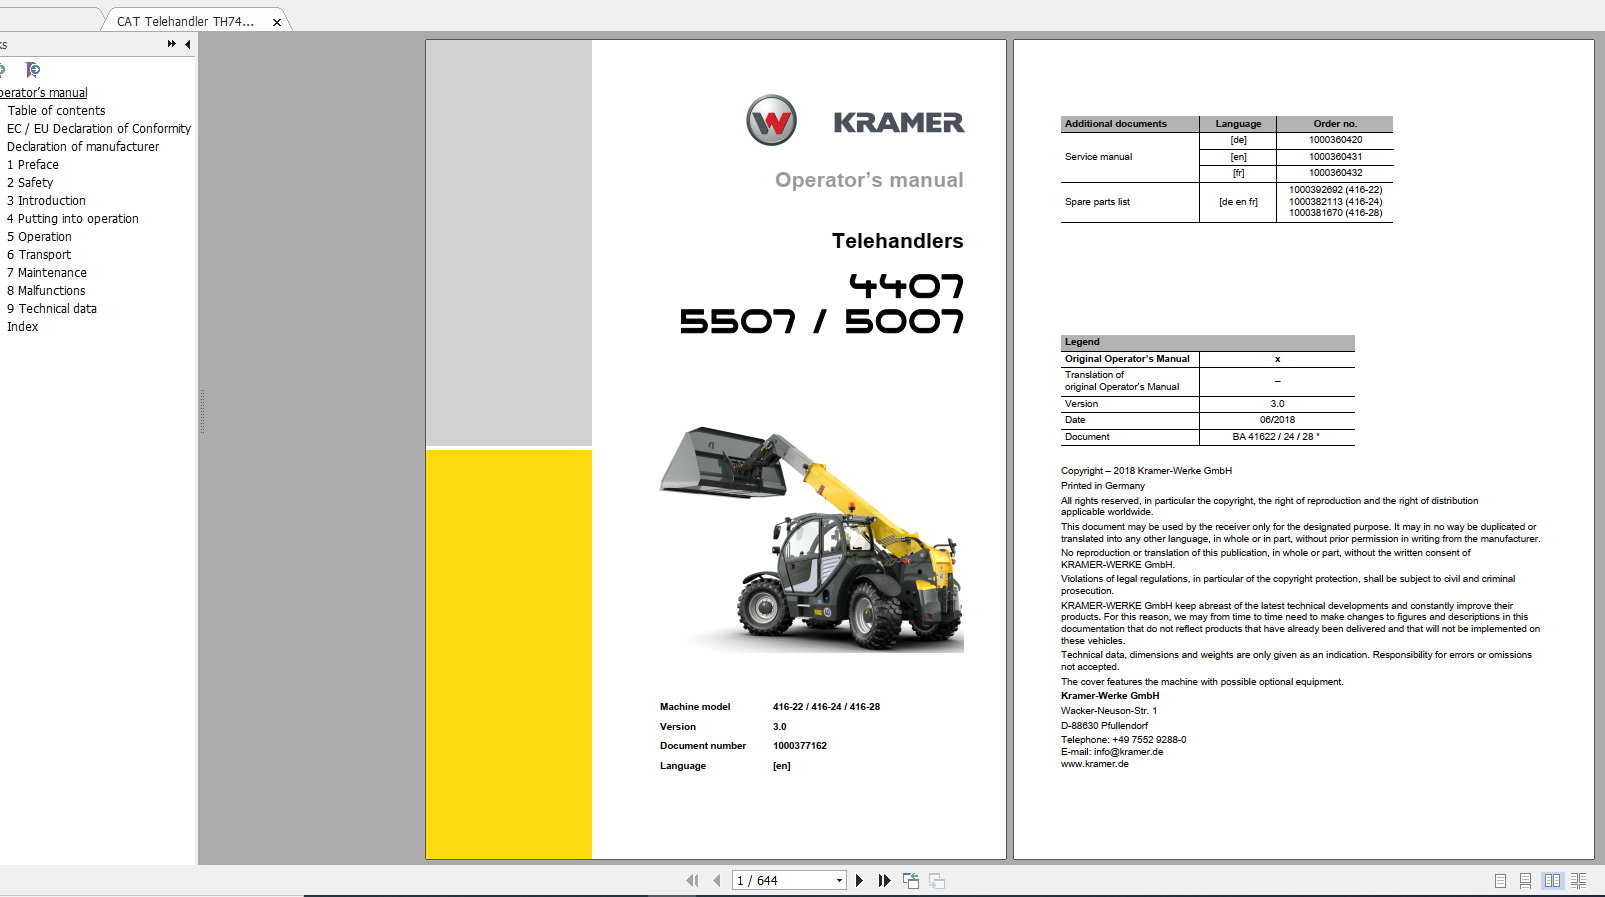Click the 'Telehandlers' title text
This screenshot has height=897, width=1605.
897,241
